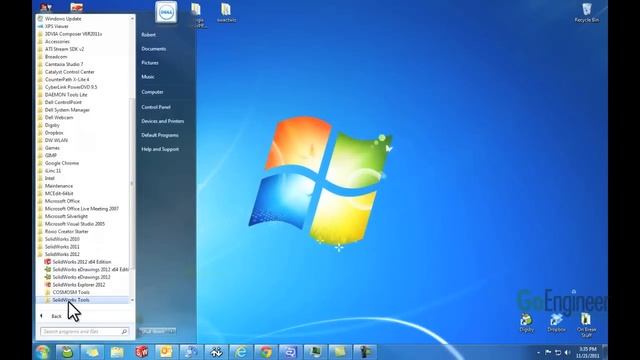Expand the Microsoft Visual Studio 2005 folder
This screenshot has width=640, height=360.
[75, 224]
